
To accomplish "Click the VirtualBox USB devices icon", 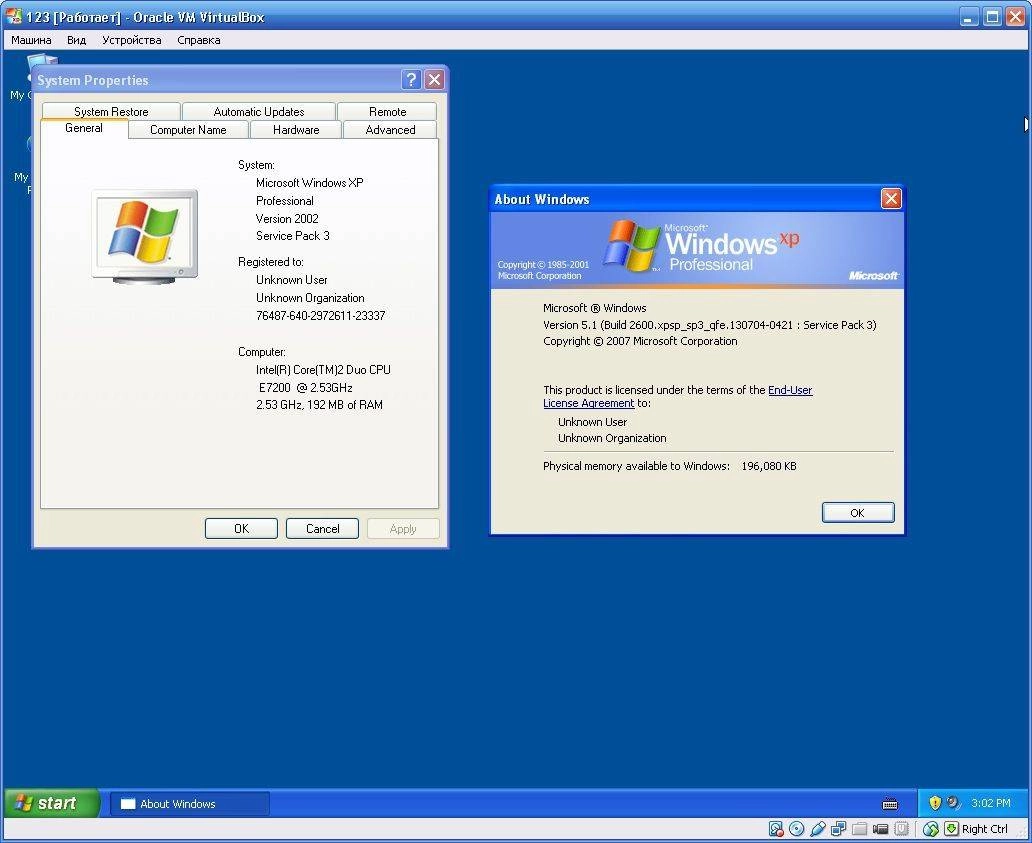I will 817,829.
